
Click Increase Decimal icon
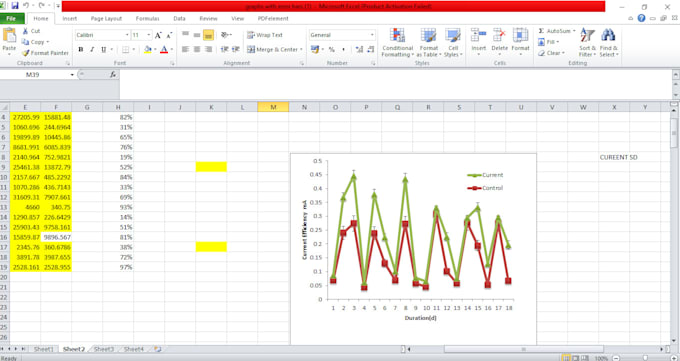point(359,49)
